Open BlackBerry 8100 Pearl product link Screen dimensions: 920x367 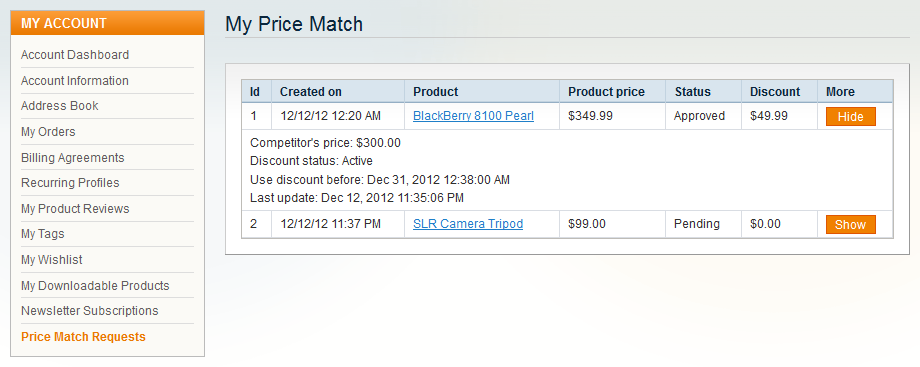[473, 116]
